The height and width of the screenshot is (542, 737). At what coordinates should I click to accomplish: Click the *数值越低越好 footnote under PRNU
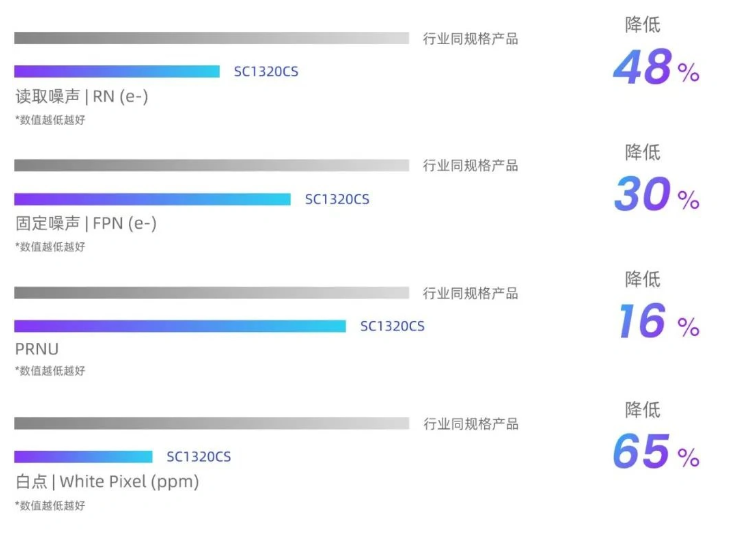click(x=50, y=371)
